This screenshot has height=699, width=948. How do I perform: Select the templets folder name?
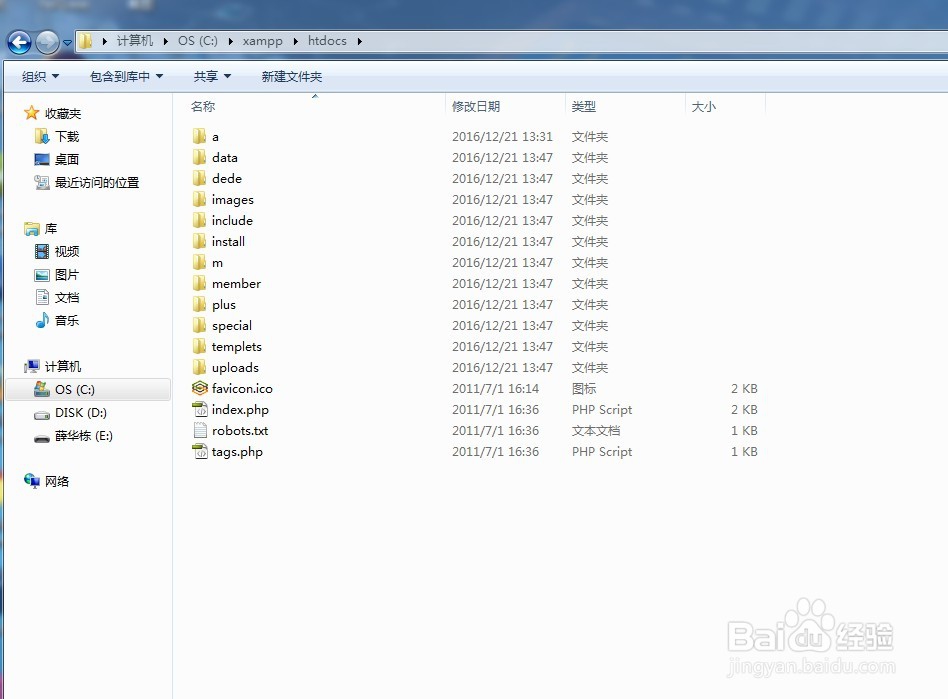[x=236, y=346]
